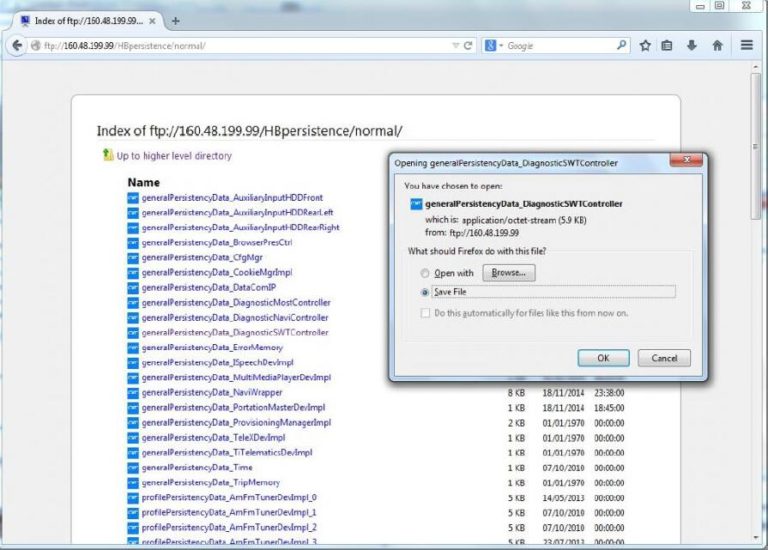This screenshot has width=768, height=550.
Task: Select the 'Save File' radio button
Action: click(426, 292)
